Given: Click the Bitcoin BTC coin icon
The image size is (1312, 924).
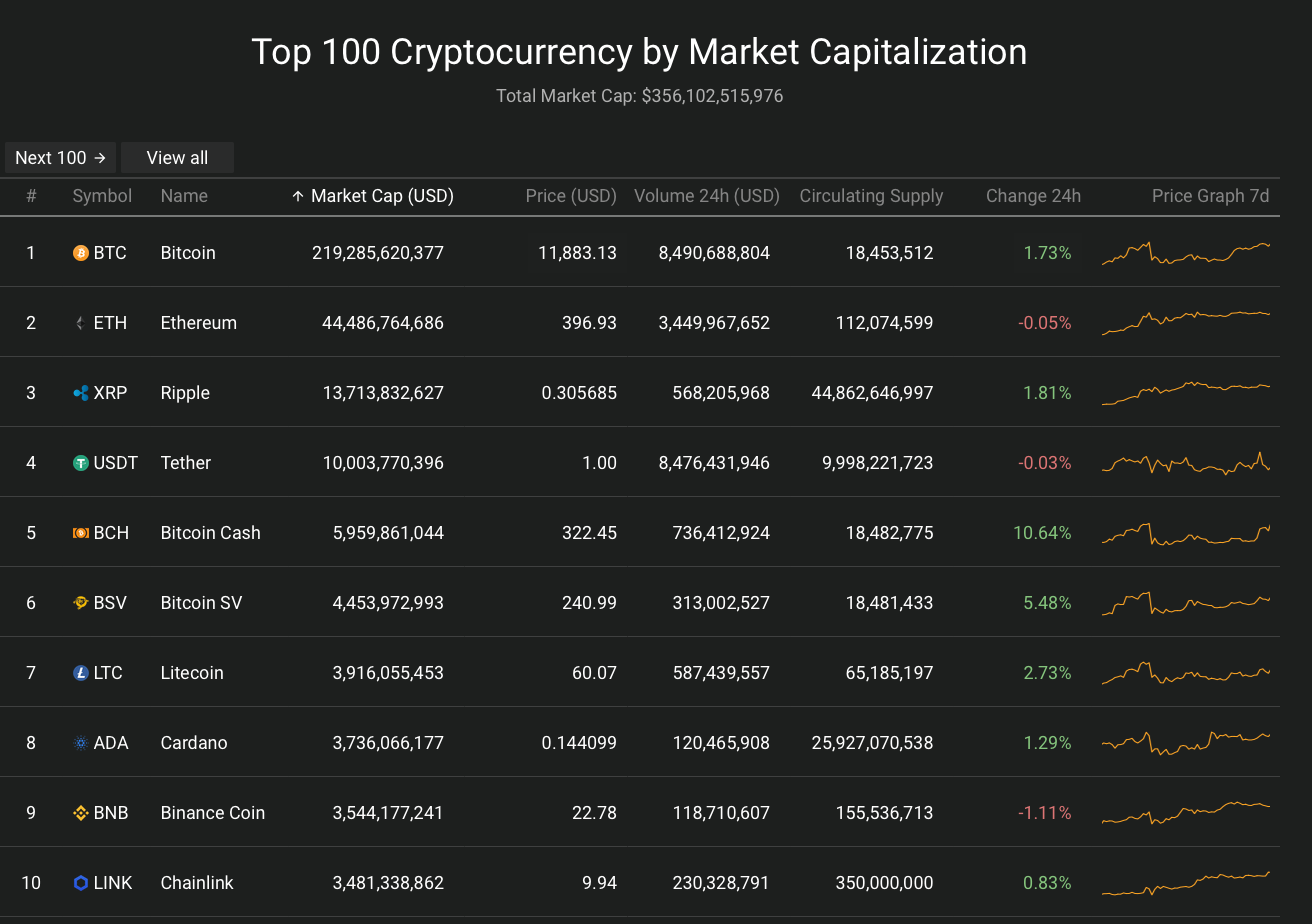Looking at the screenshot, I should coord(81,253).
